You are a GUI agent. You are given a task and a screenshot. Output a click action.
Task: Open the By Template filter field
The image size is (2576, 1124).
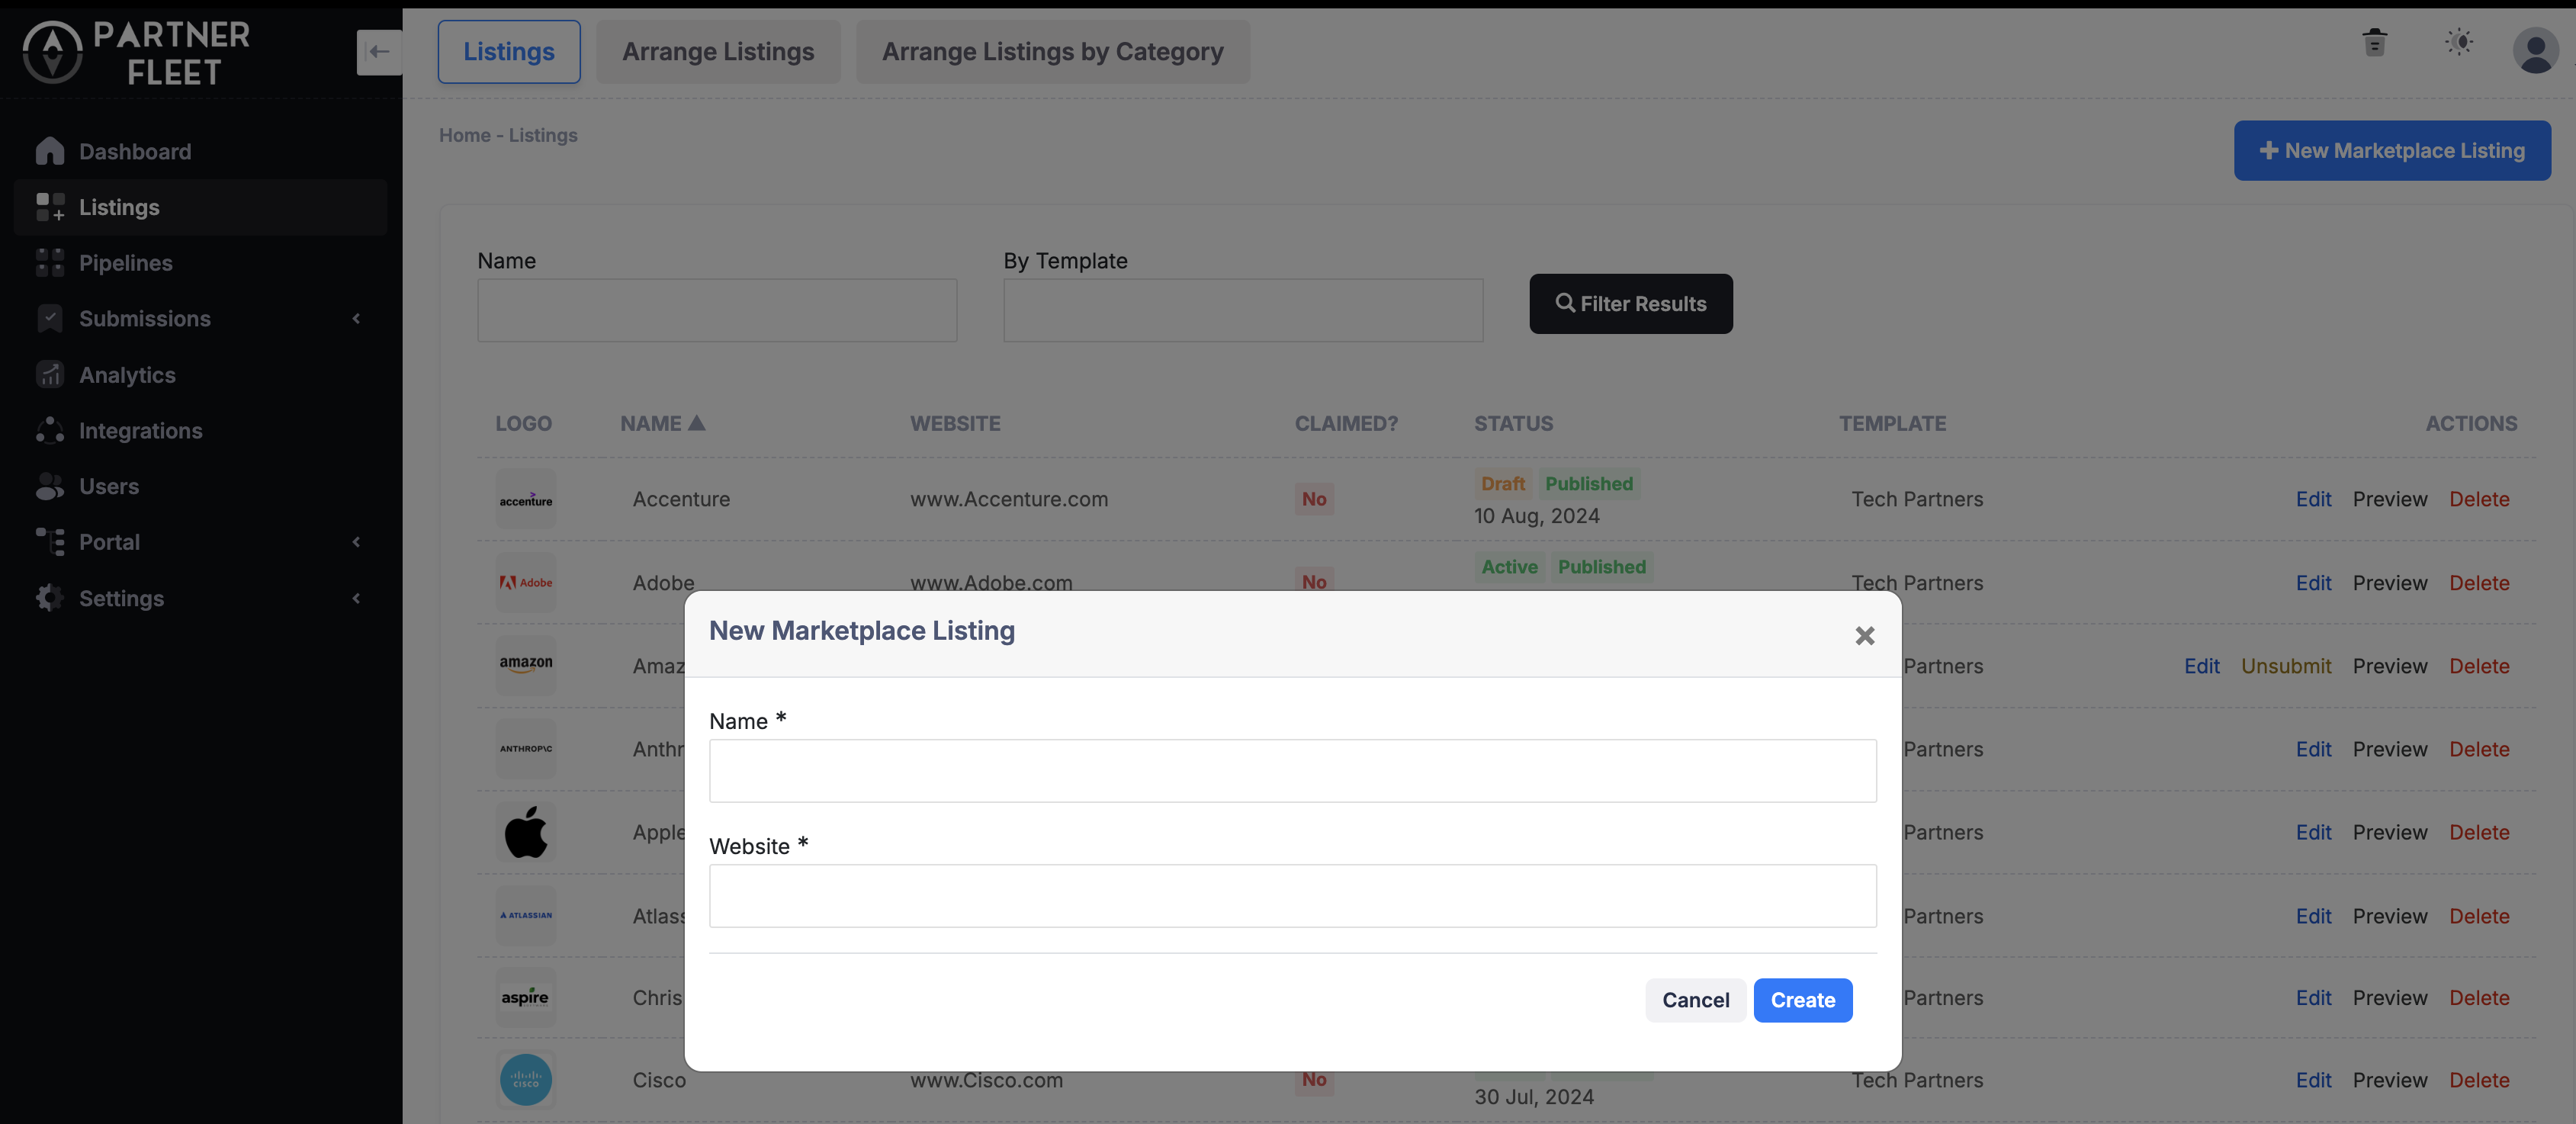click(1243, 310)
